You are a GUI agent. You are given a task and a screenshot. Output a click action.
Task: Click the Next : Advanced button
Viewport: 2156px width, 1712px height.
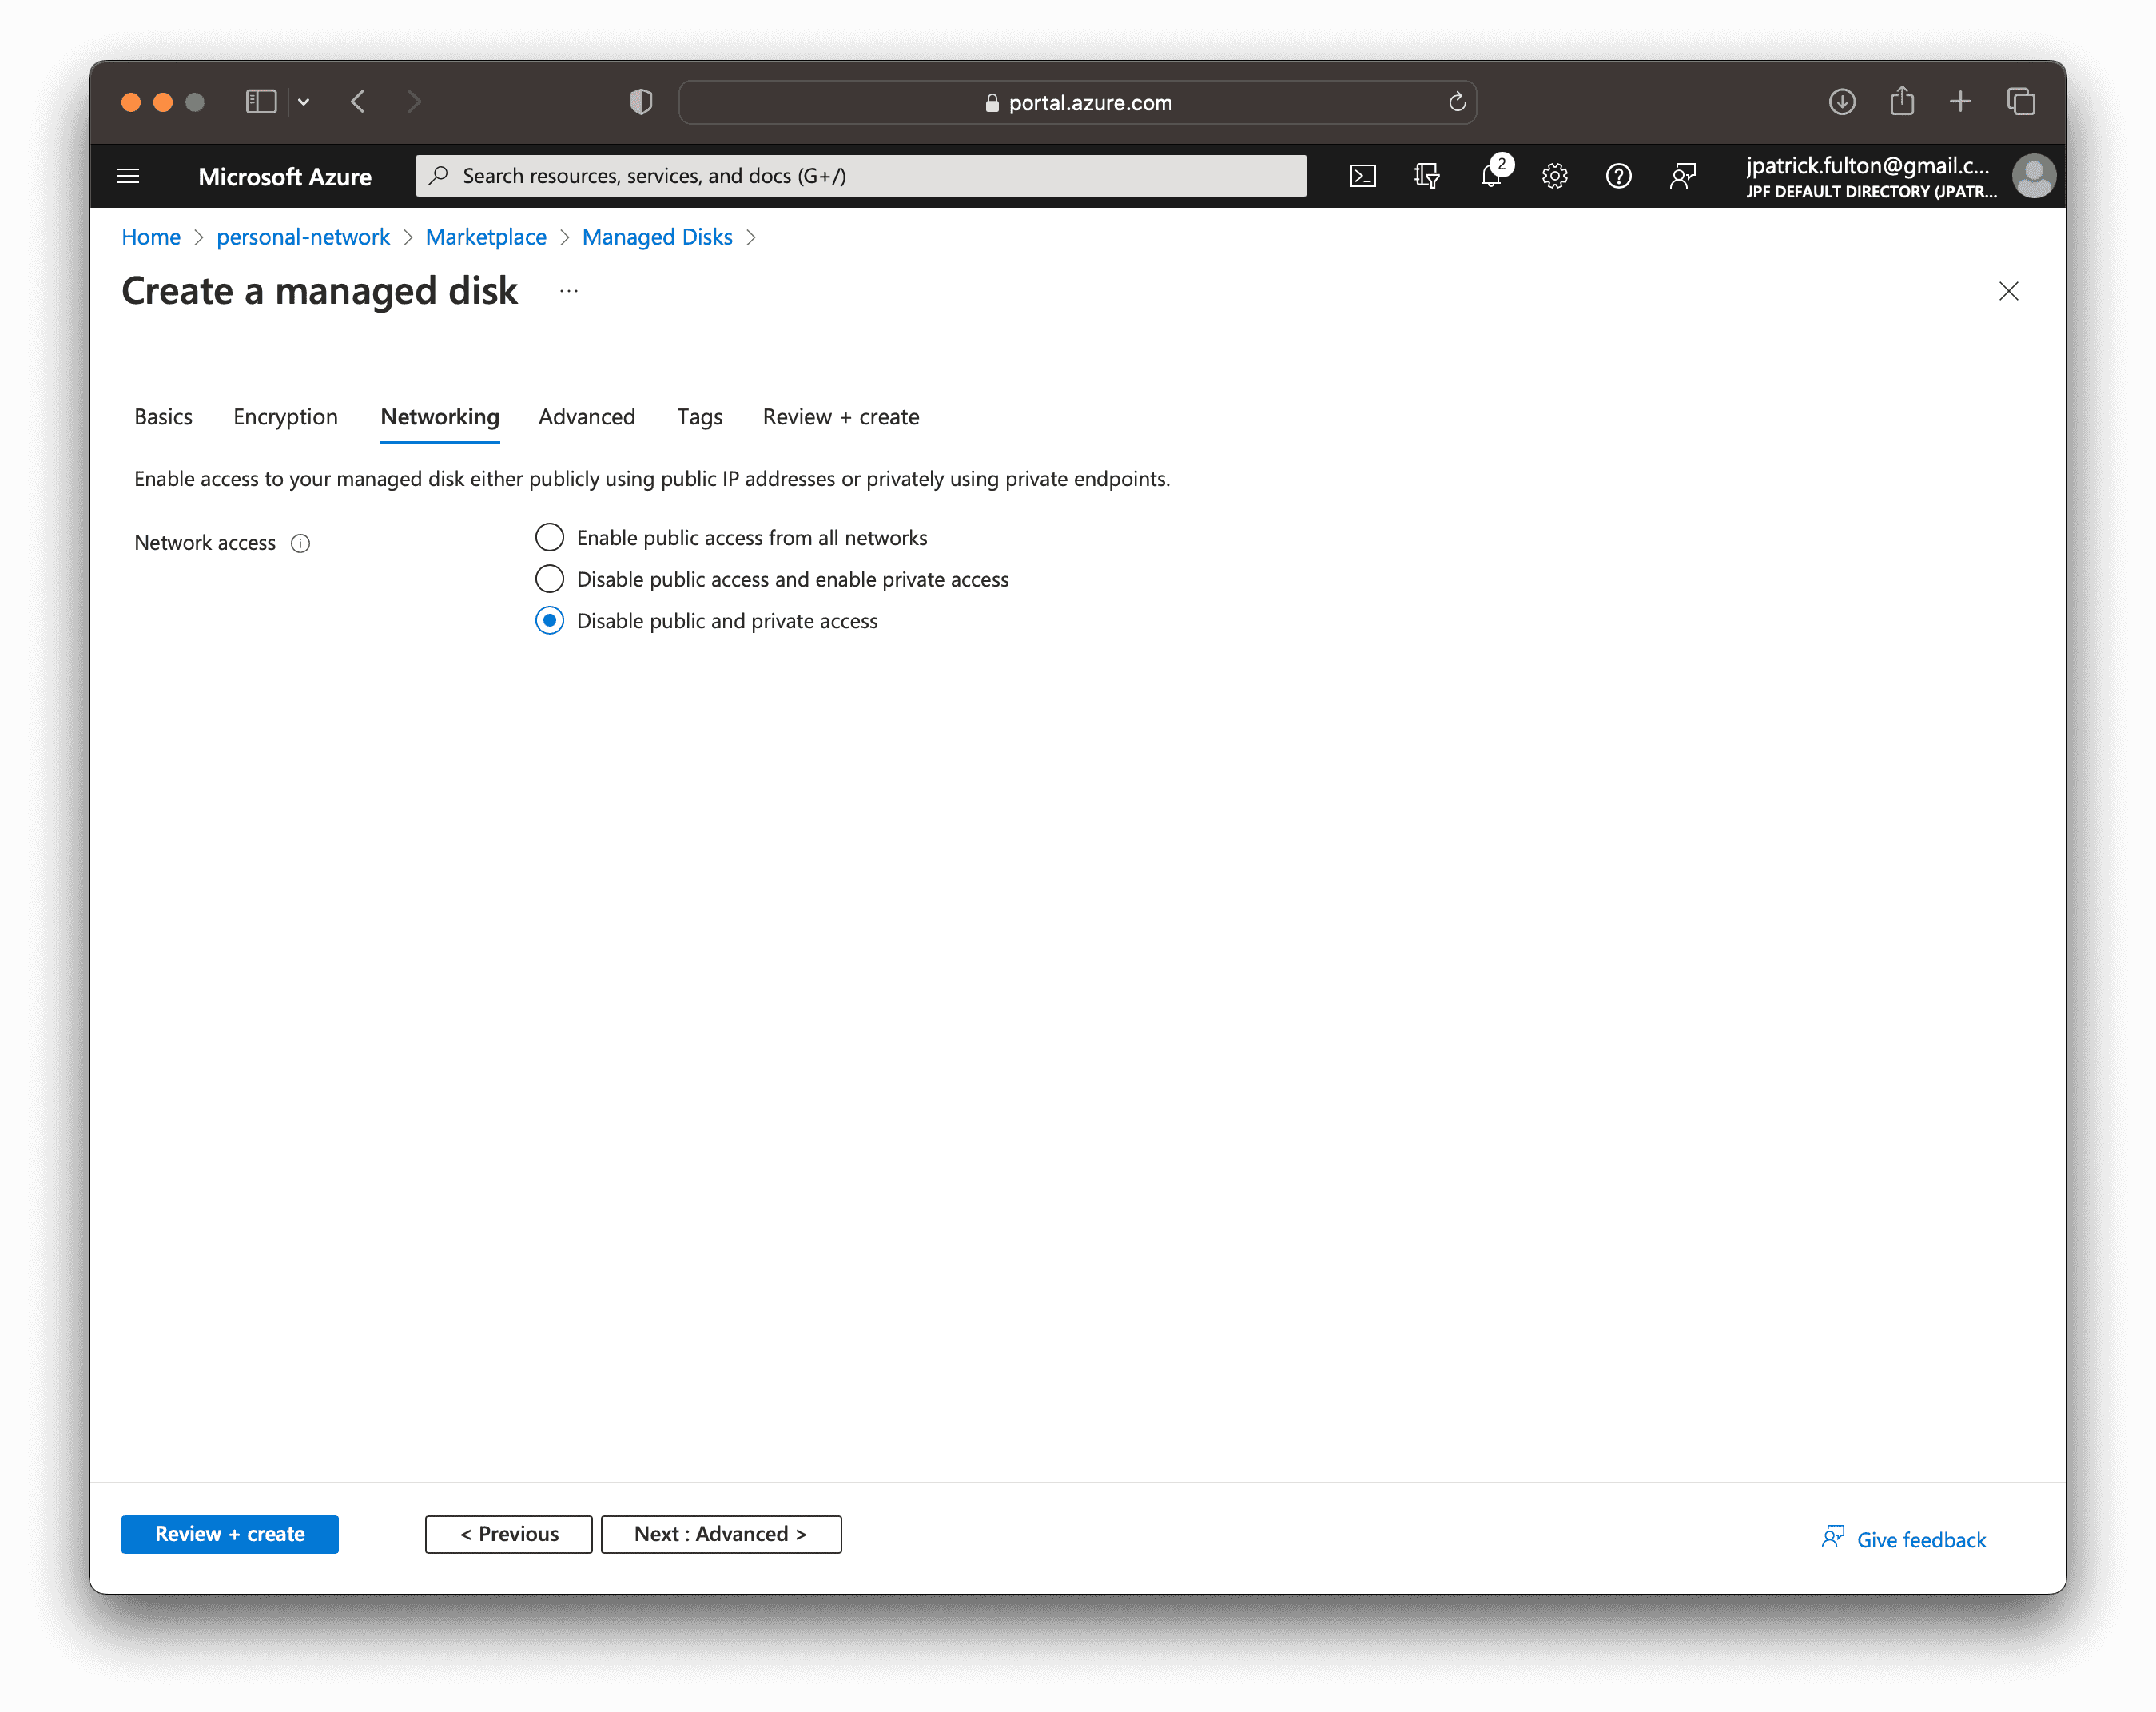721,1534
